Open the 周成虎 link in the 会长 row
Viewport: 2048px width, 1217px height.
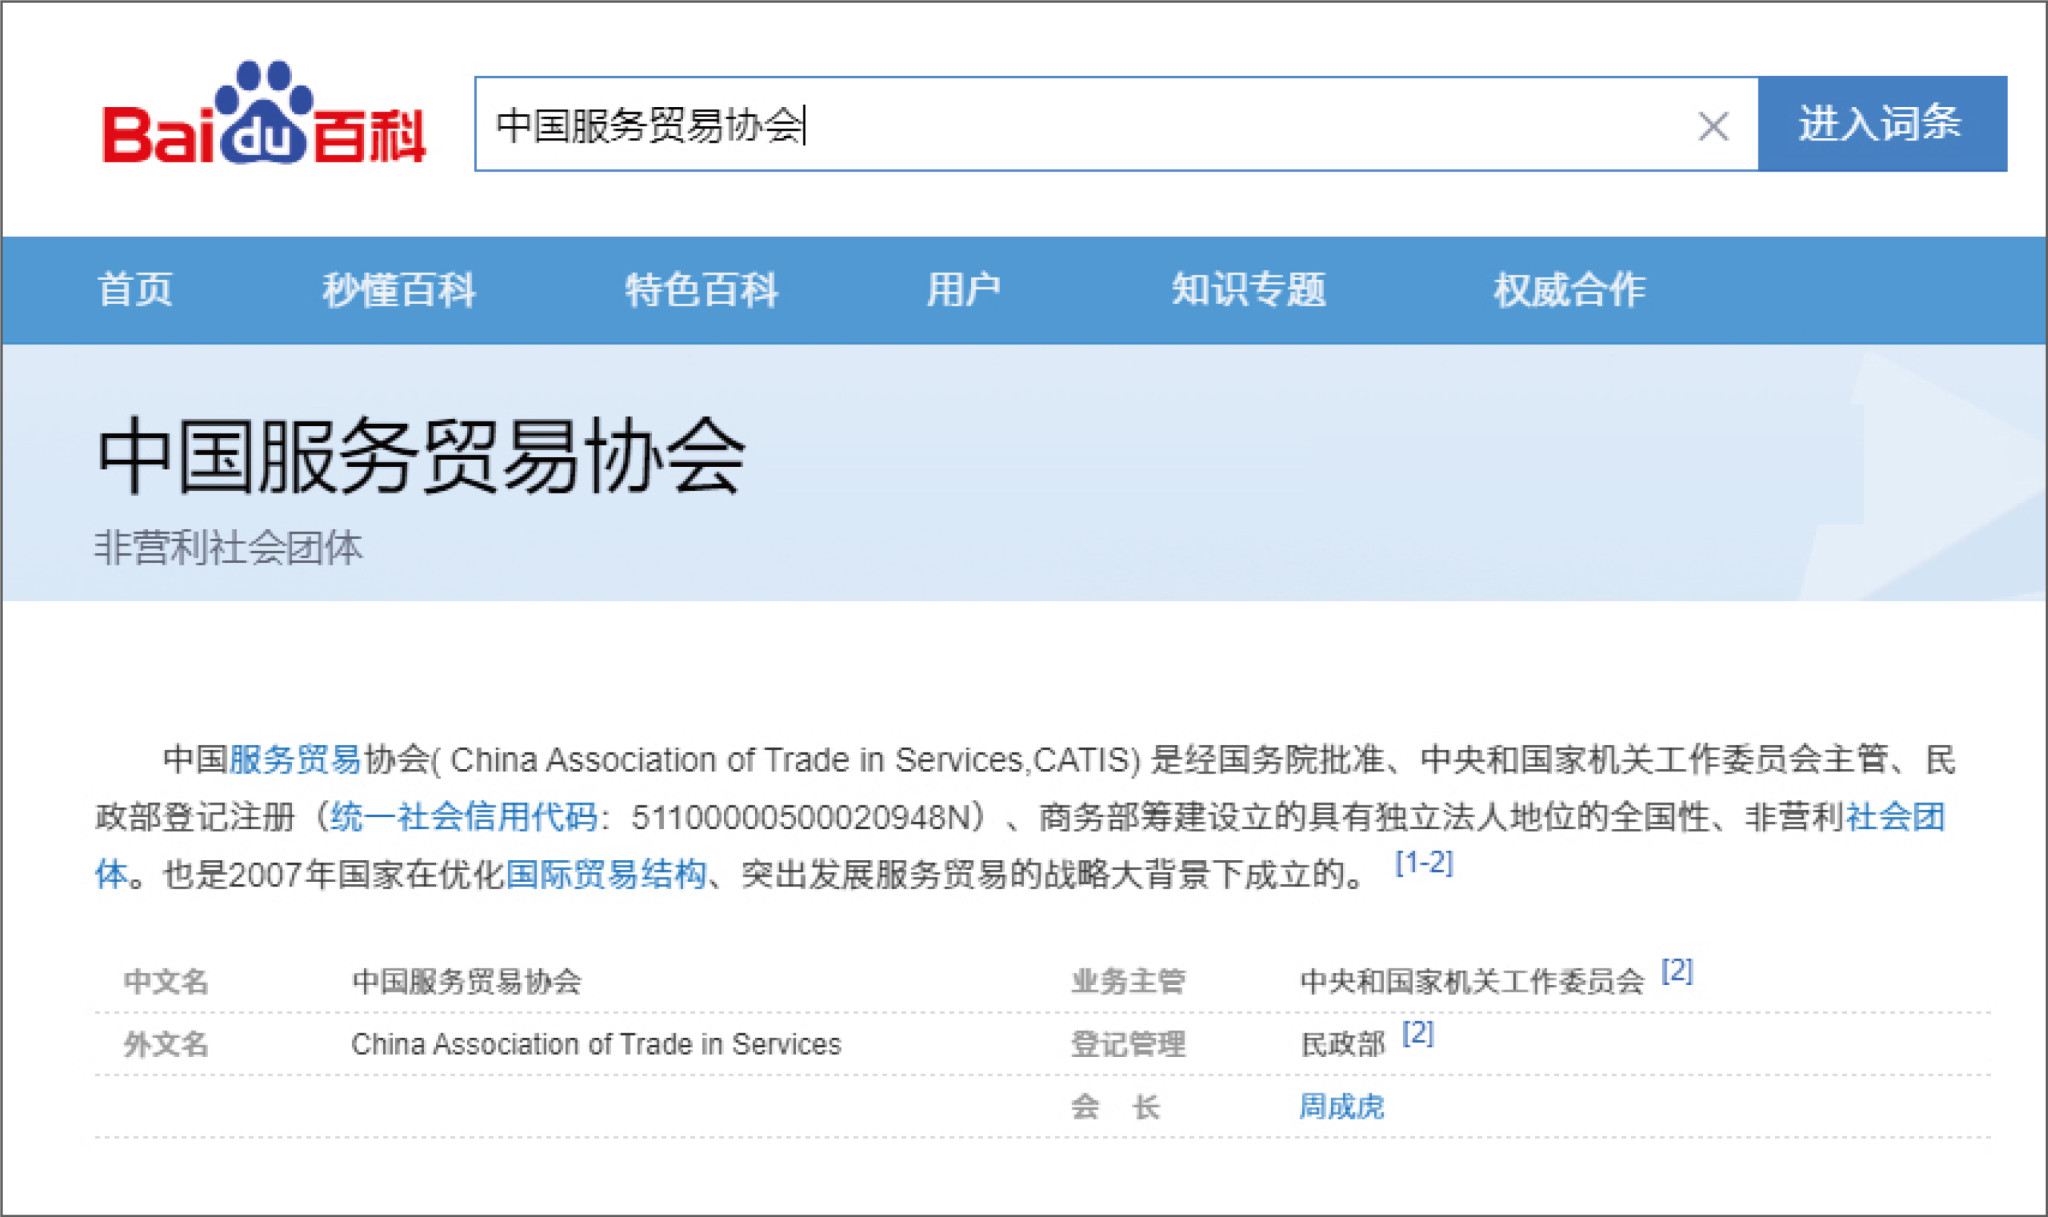coord(1341,1107)
